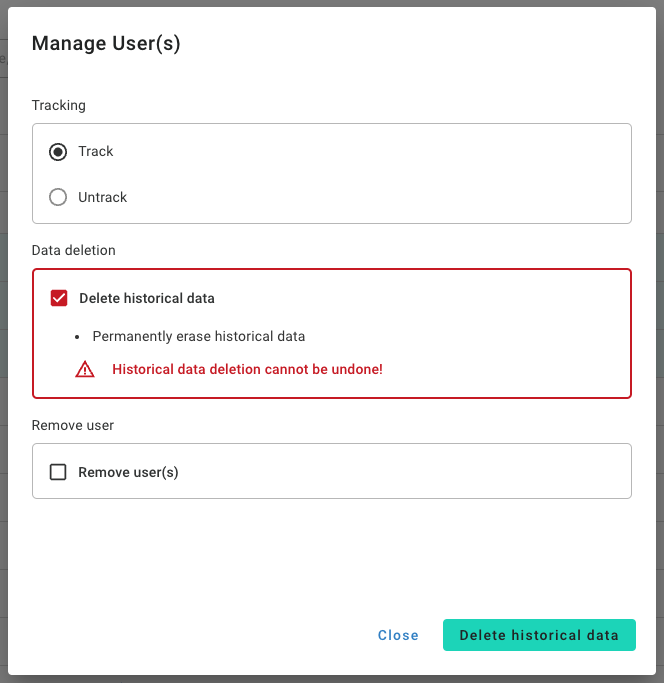Click the Untrack option label text

click(x=102, y=197)
